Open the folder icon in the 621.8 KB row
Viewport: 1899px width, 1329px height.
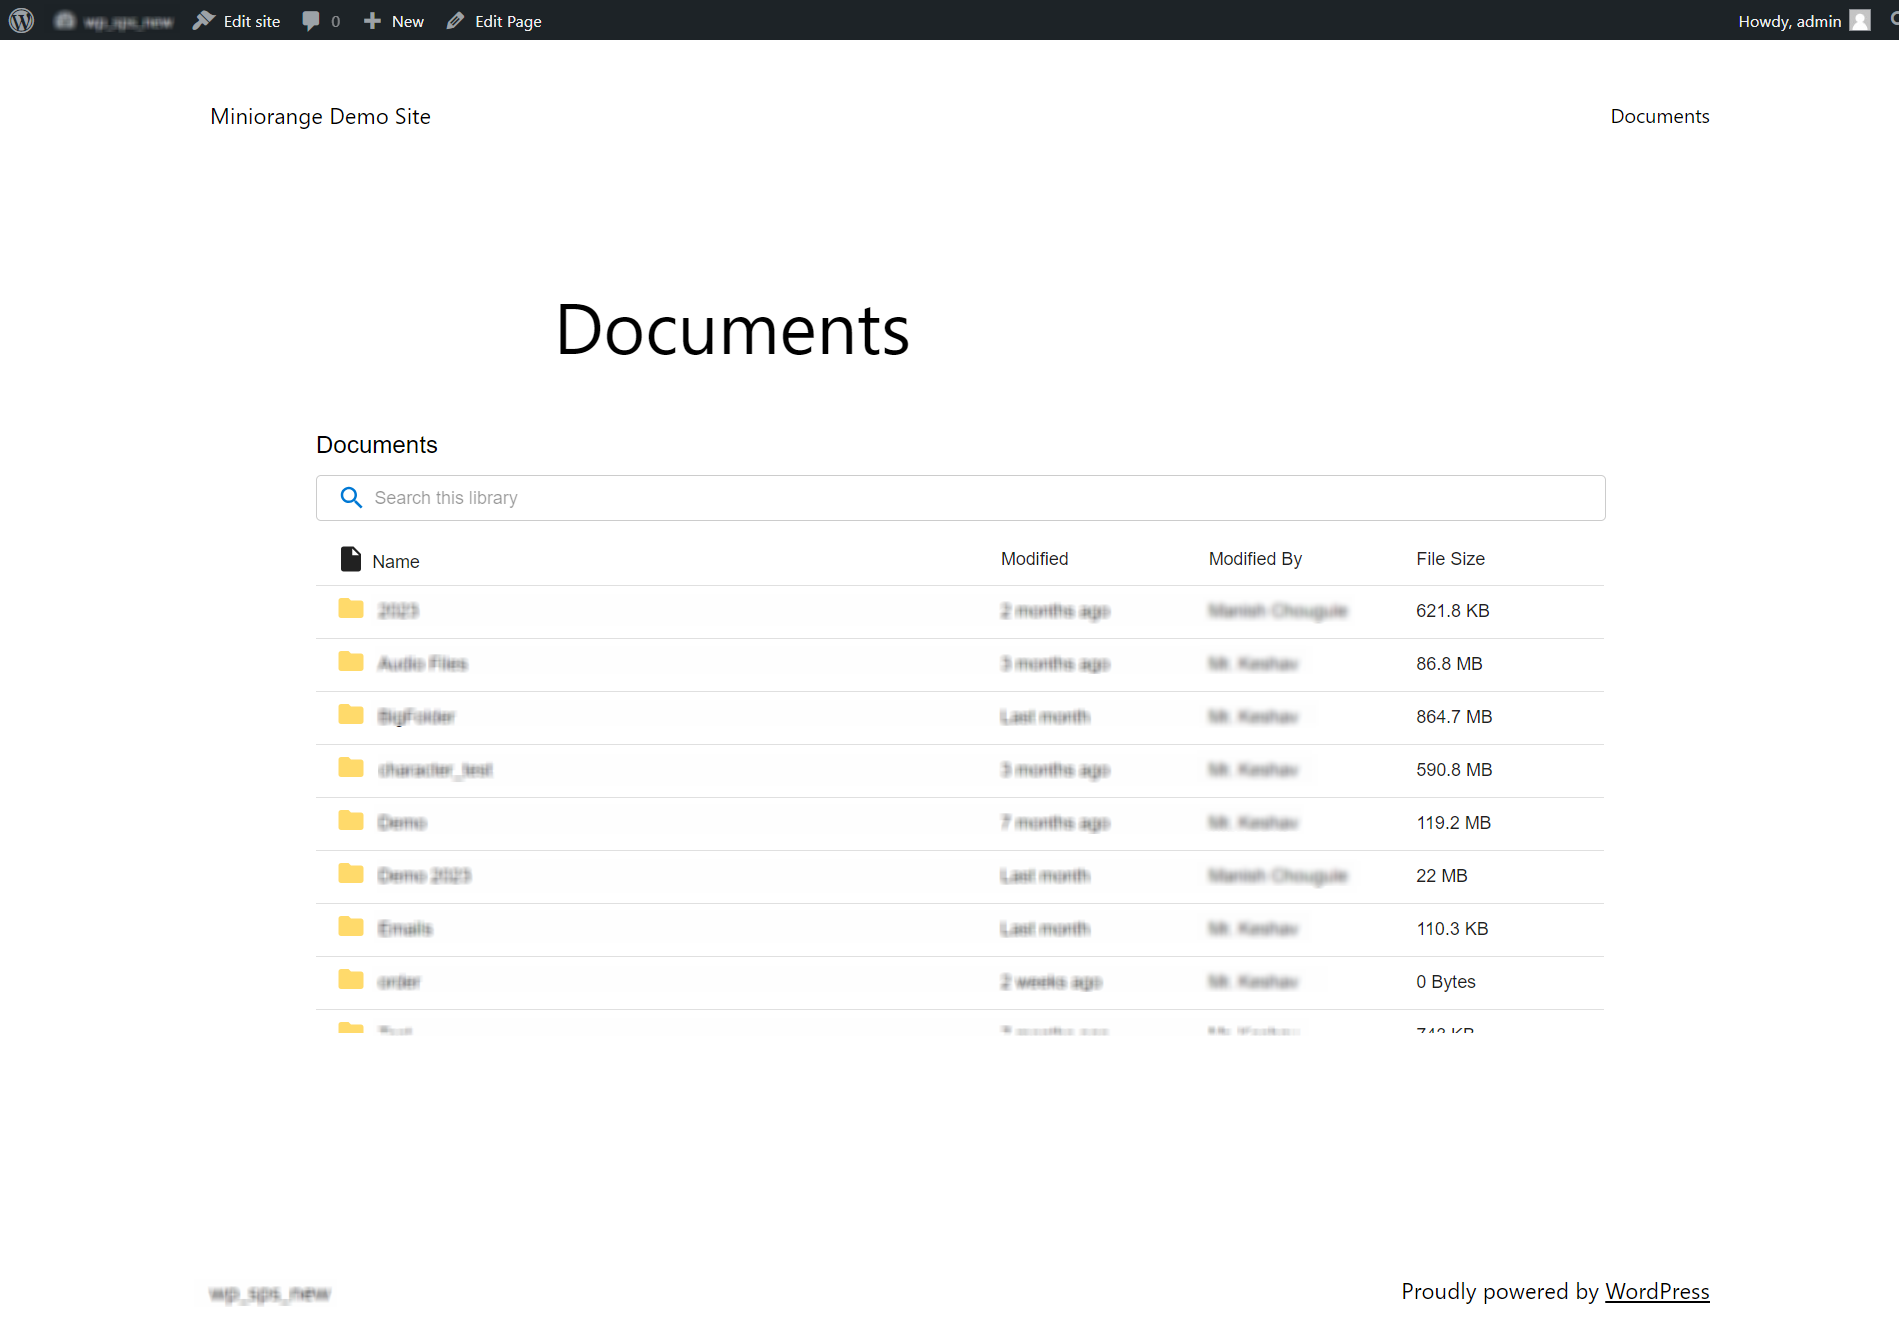(351, 609)
